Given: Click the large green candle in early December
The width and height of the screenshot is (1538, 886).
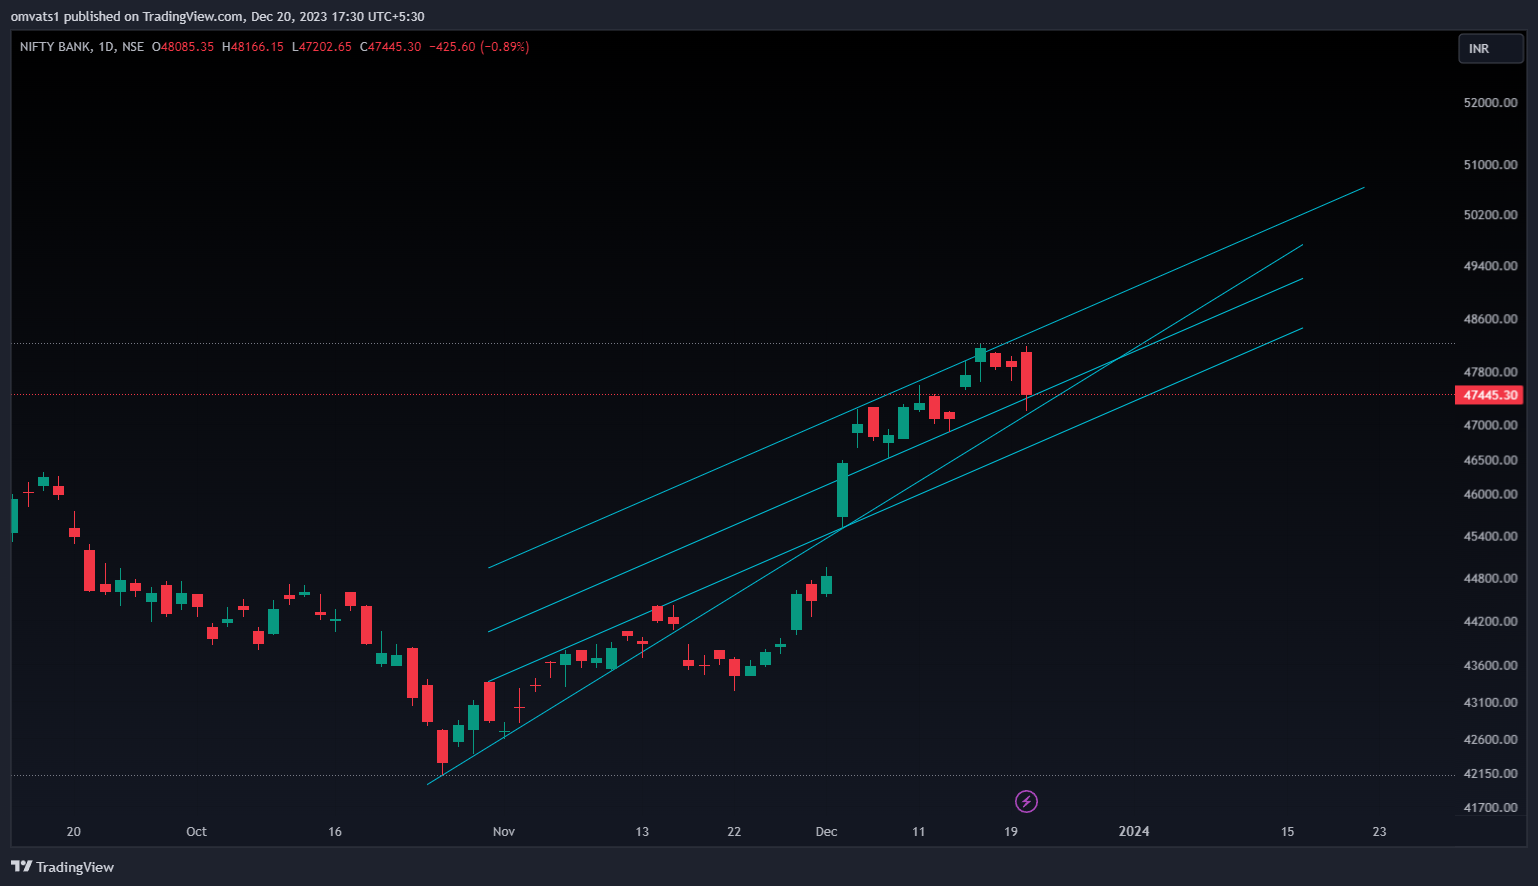Looking at the screenshot, I should pos(842,490).
